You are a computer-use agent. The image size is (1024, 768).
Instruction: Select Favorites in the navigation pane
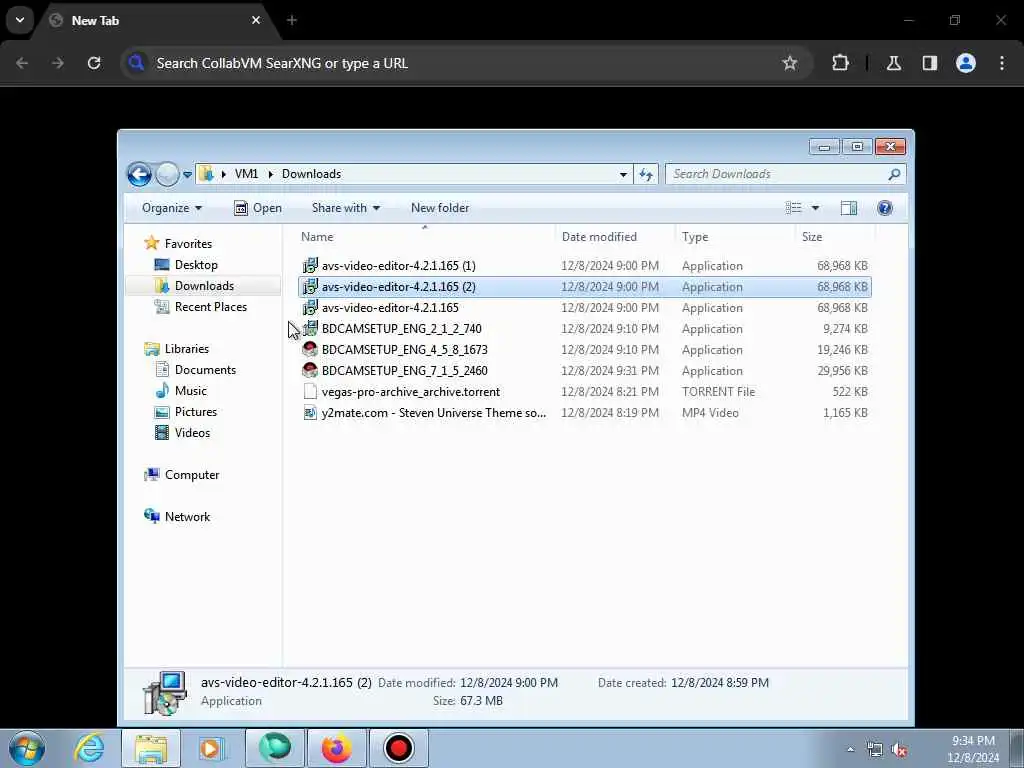pyautogui.click(x=178, y=243)
